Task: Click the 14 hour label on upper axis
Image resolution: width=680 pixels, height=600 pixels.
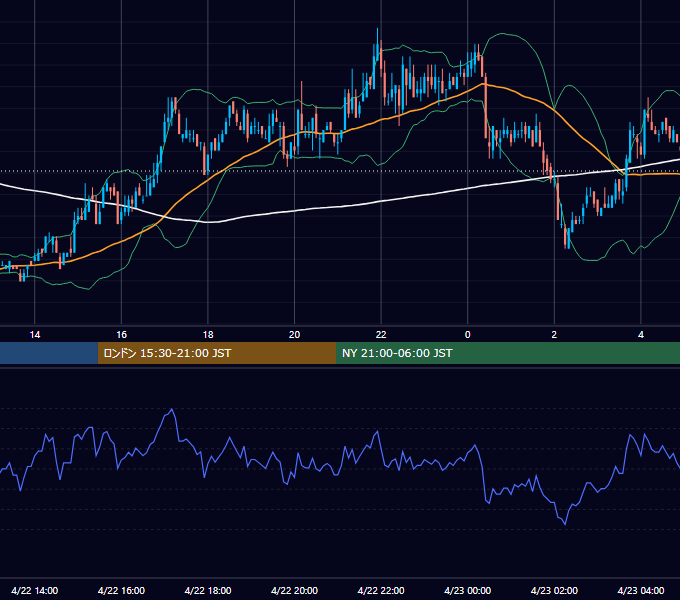Action: [x=35, y=335]
